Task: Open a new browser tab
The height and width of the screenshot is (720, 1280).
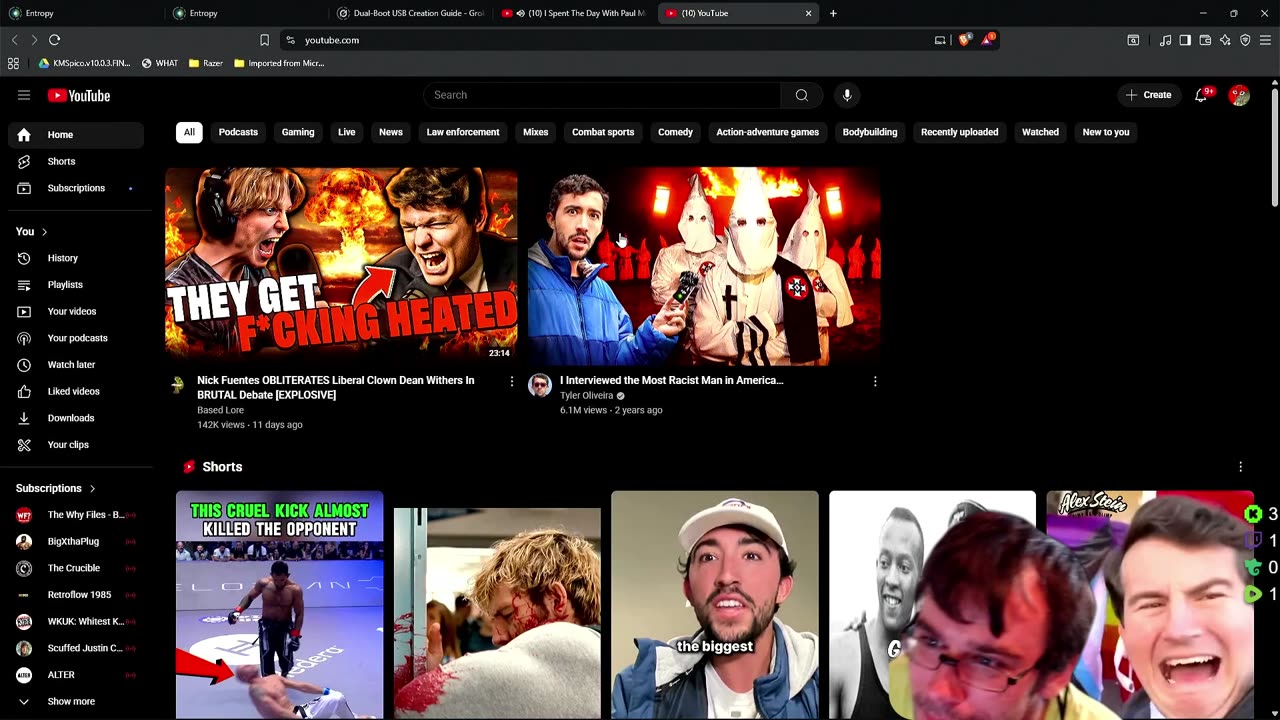Action: (833, 13)
